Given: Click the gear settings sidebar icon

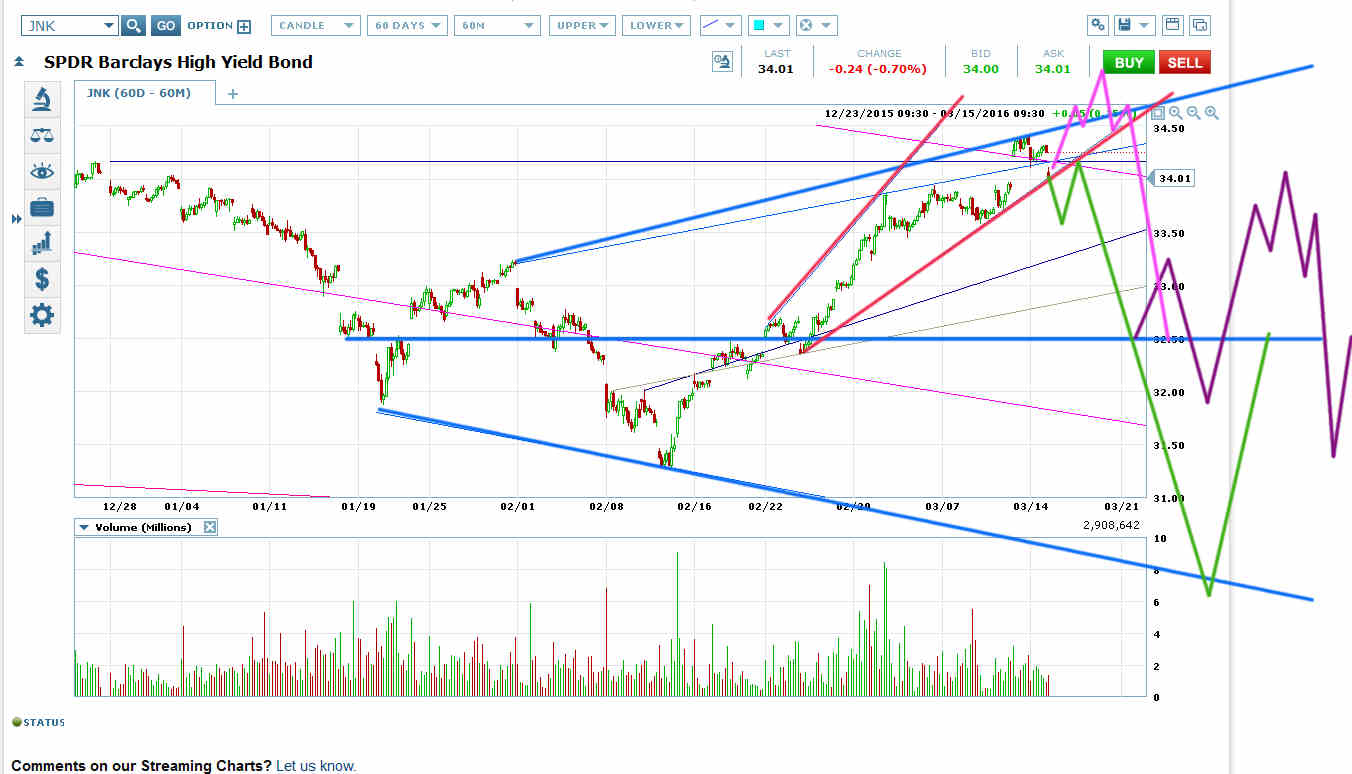Looking at the screenshot, I should click(42, 315).
